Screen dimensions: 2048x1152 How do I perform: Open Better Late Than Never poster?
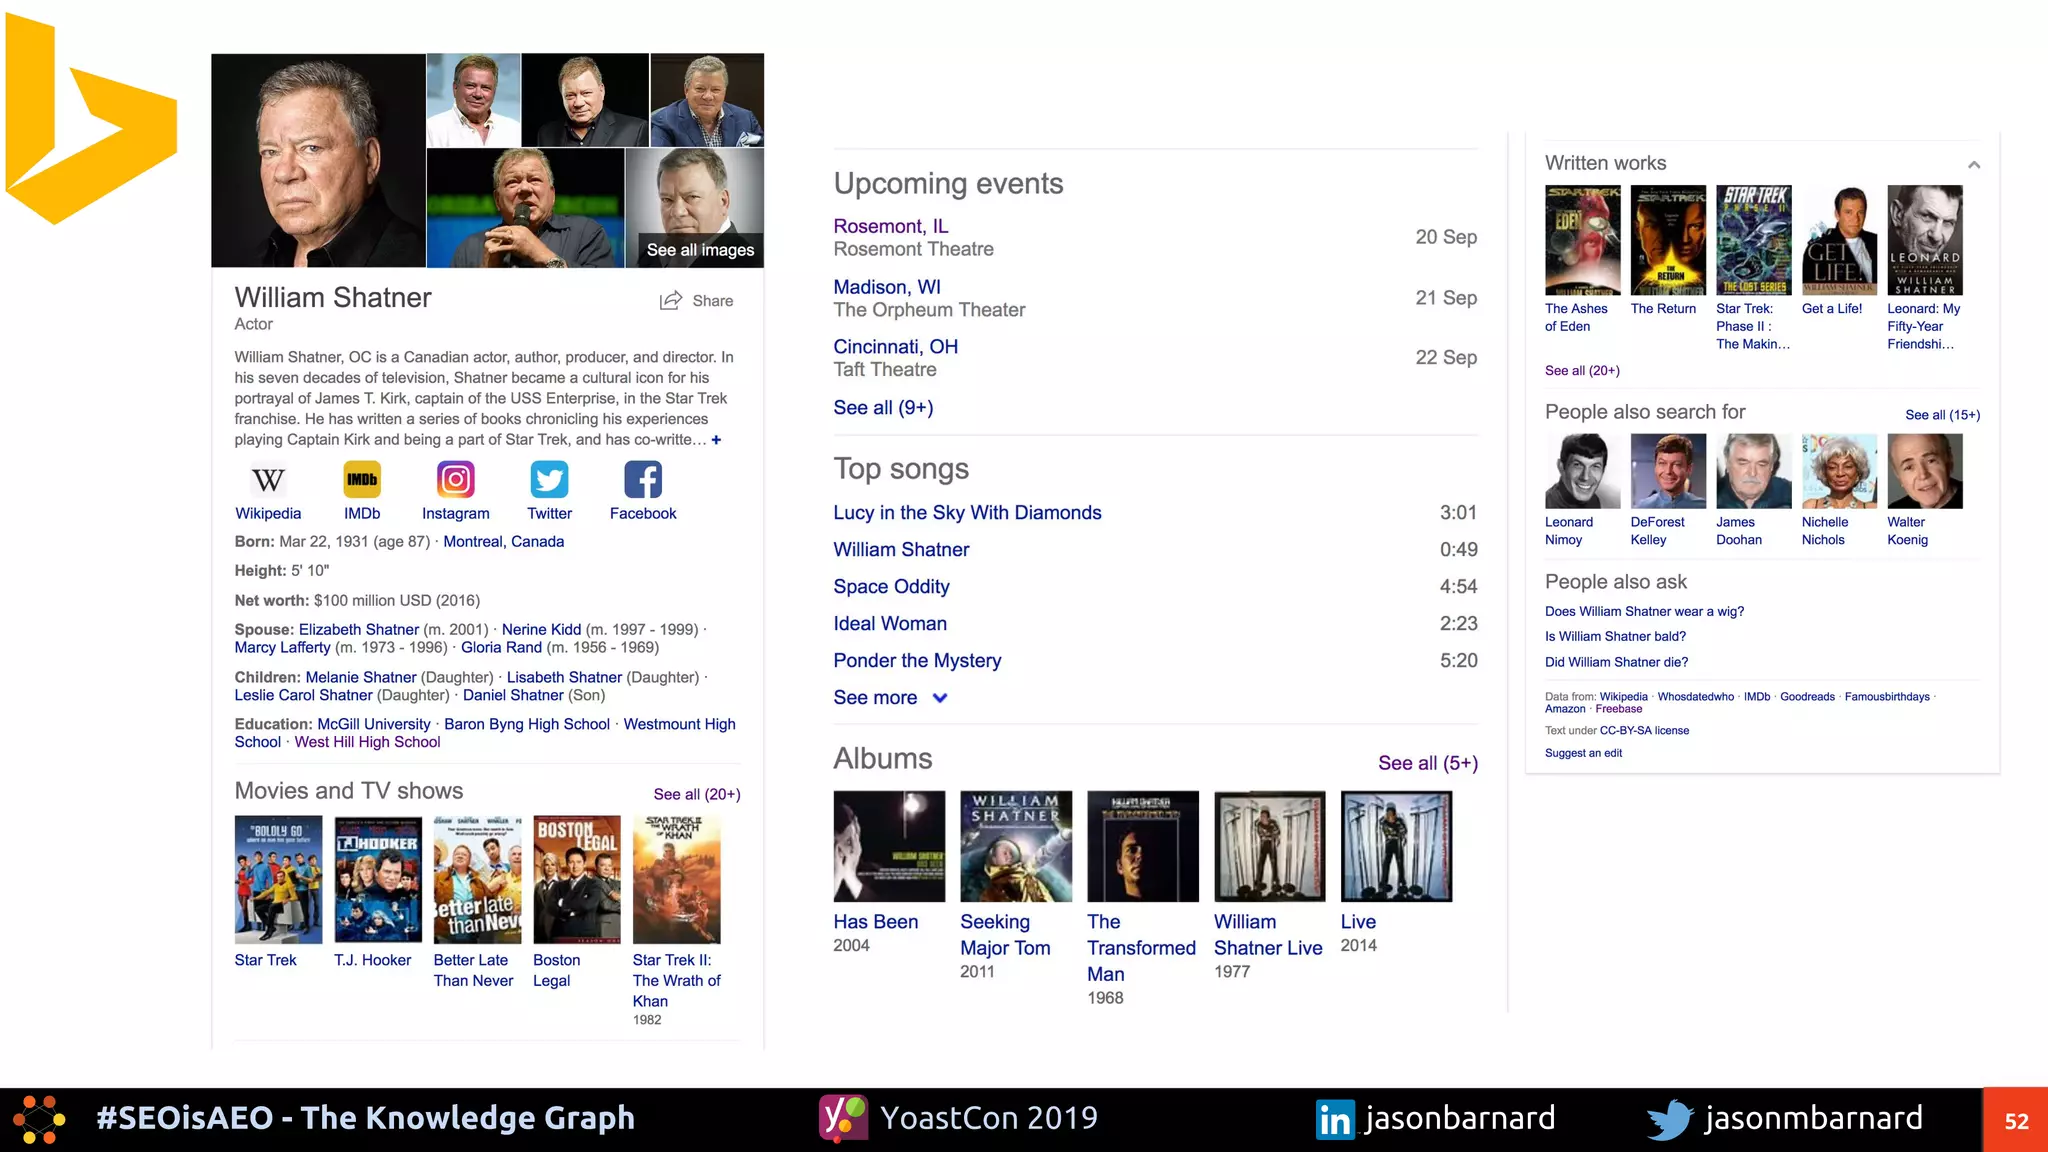click(x=477, y=880)
